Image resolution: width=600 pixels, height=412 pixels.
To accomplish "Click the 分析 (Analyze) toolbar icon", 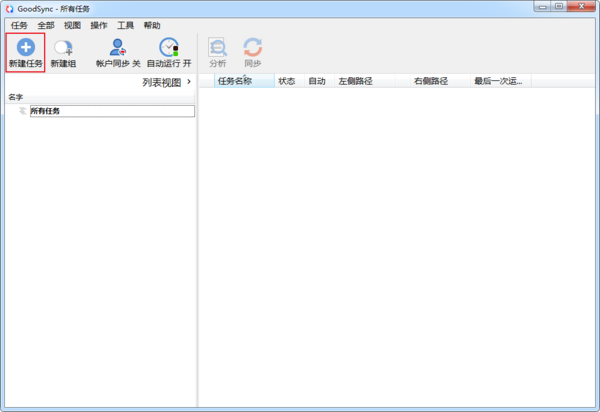I will pos(217,47).
